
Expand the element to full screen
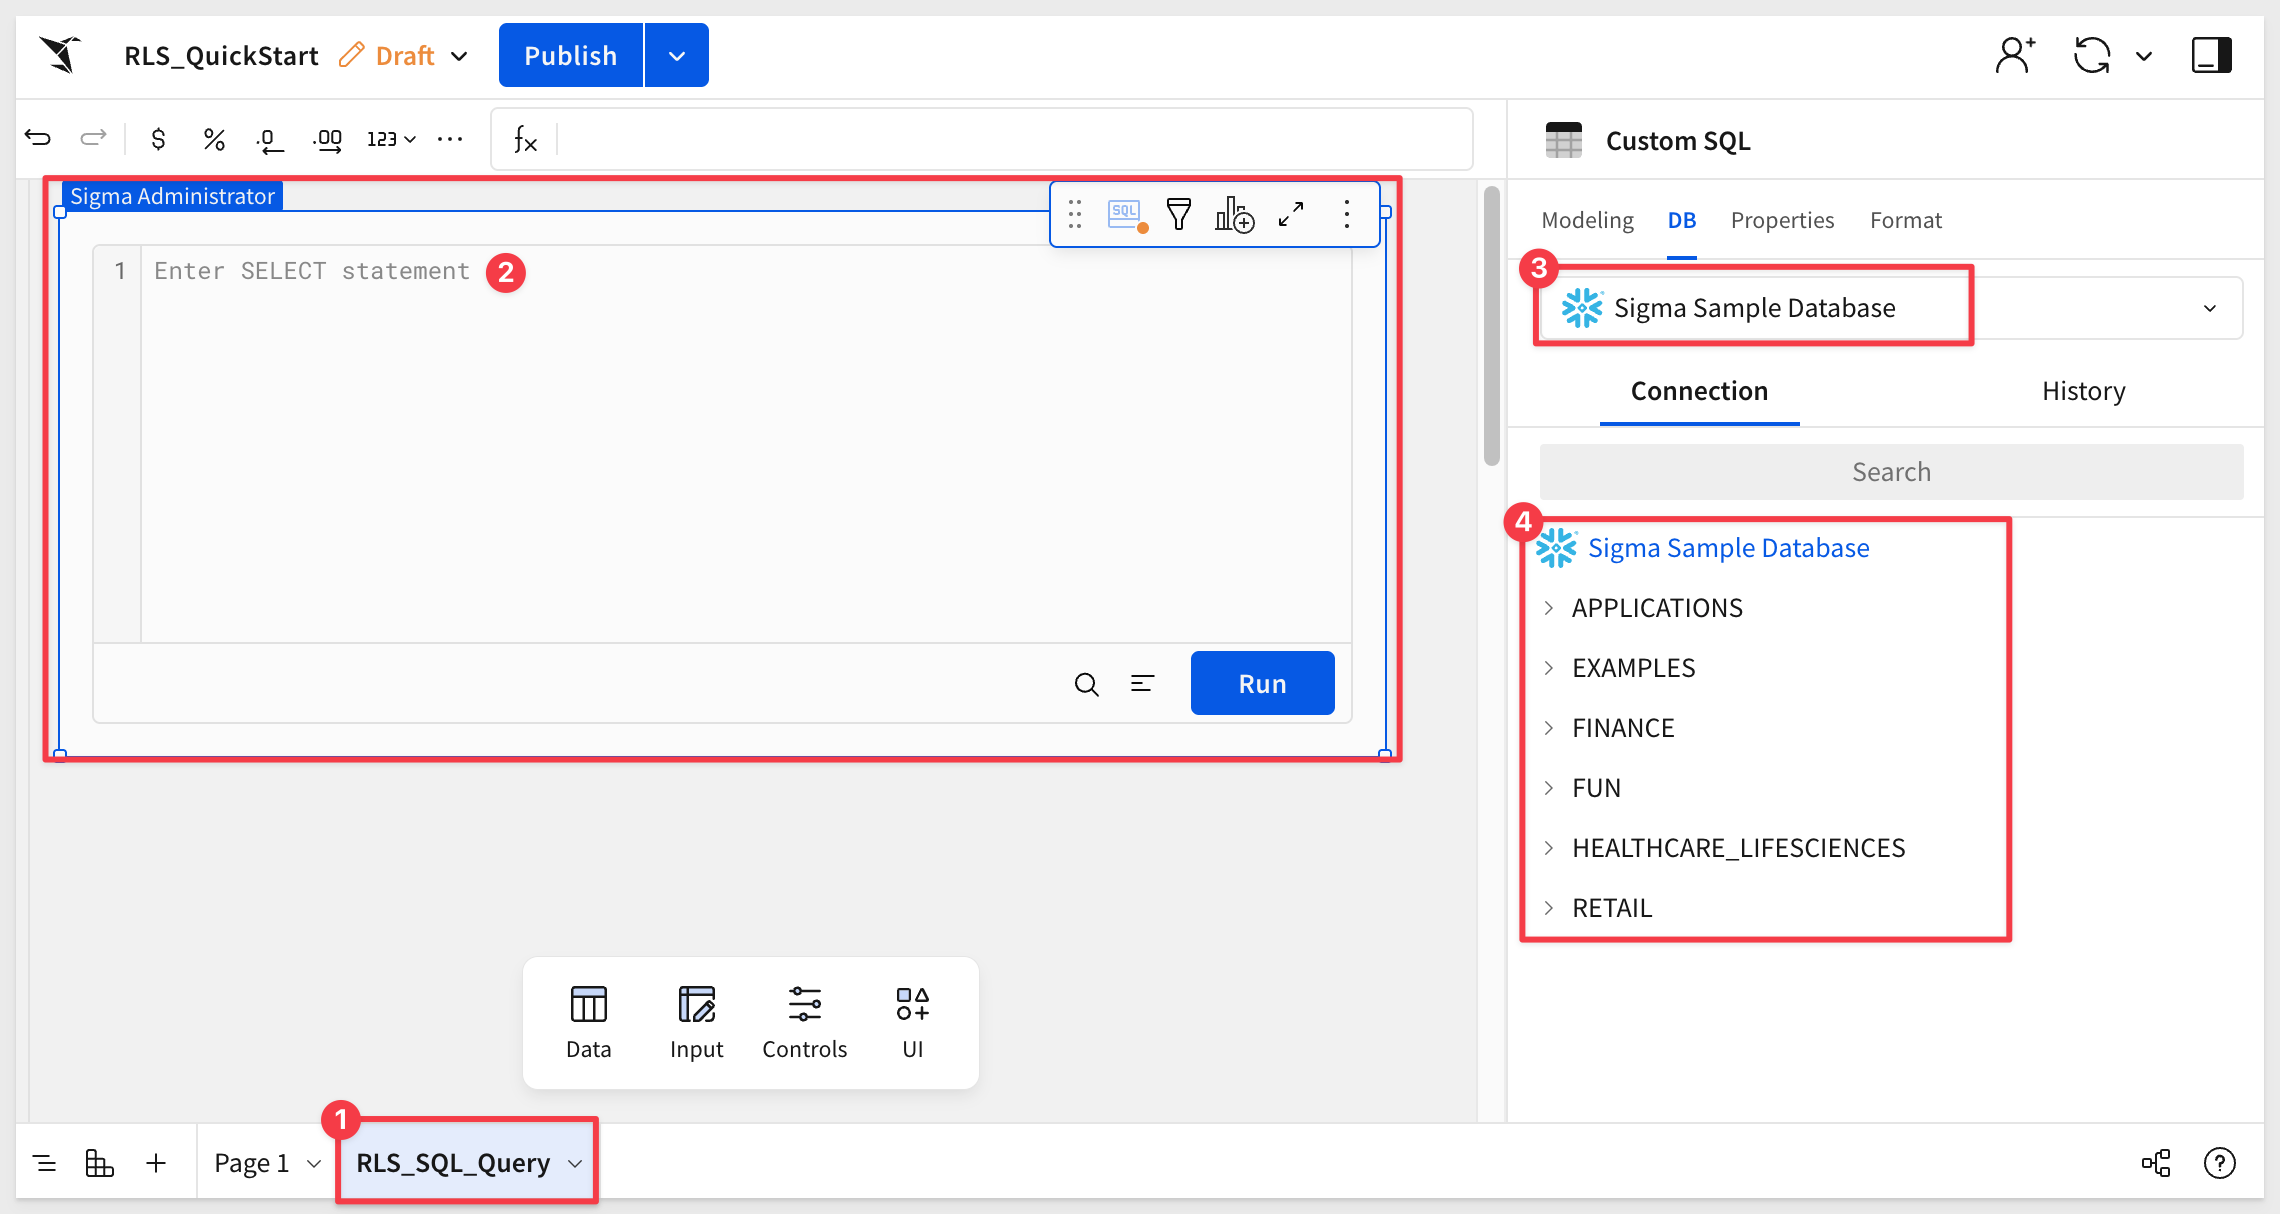(1291, 214)
